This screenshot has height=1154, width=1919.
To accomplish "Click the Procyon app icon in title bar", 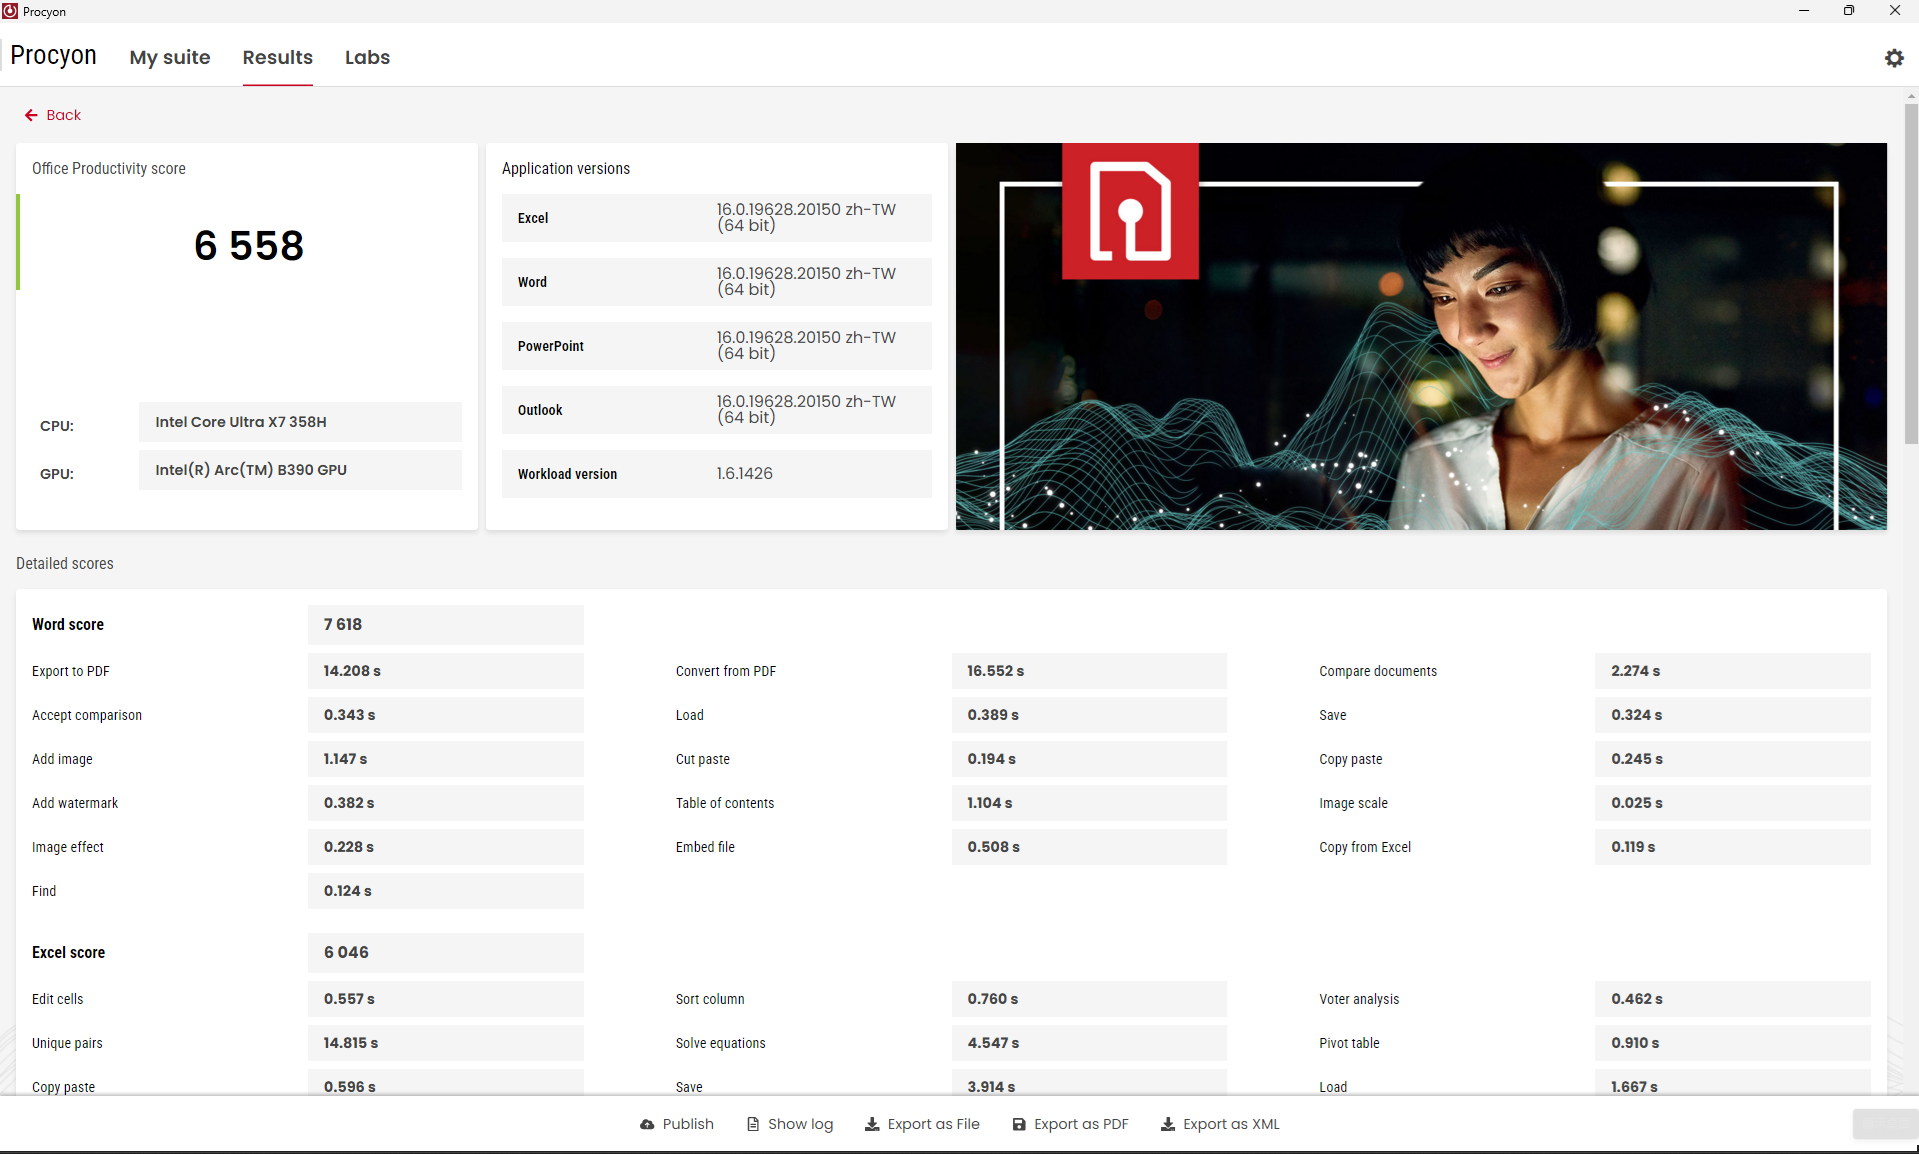I will click(10, 11).
